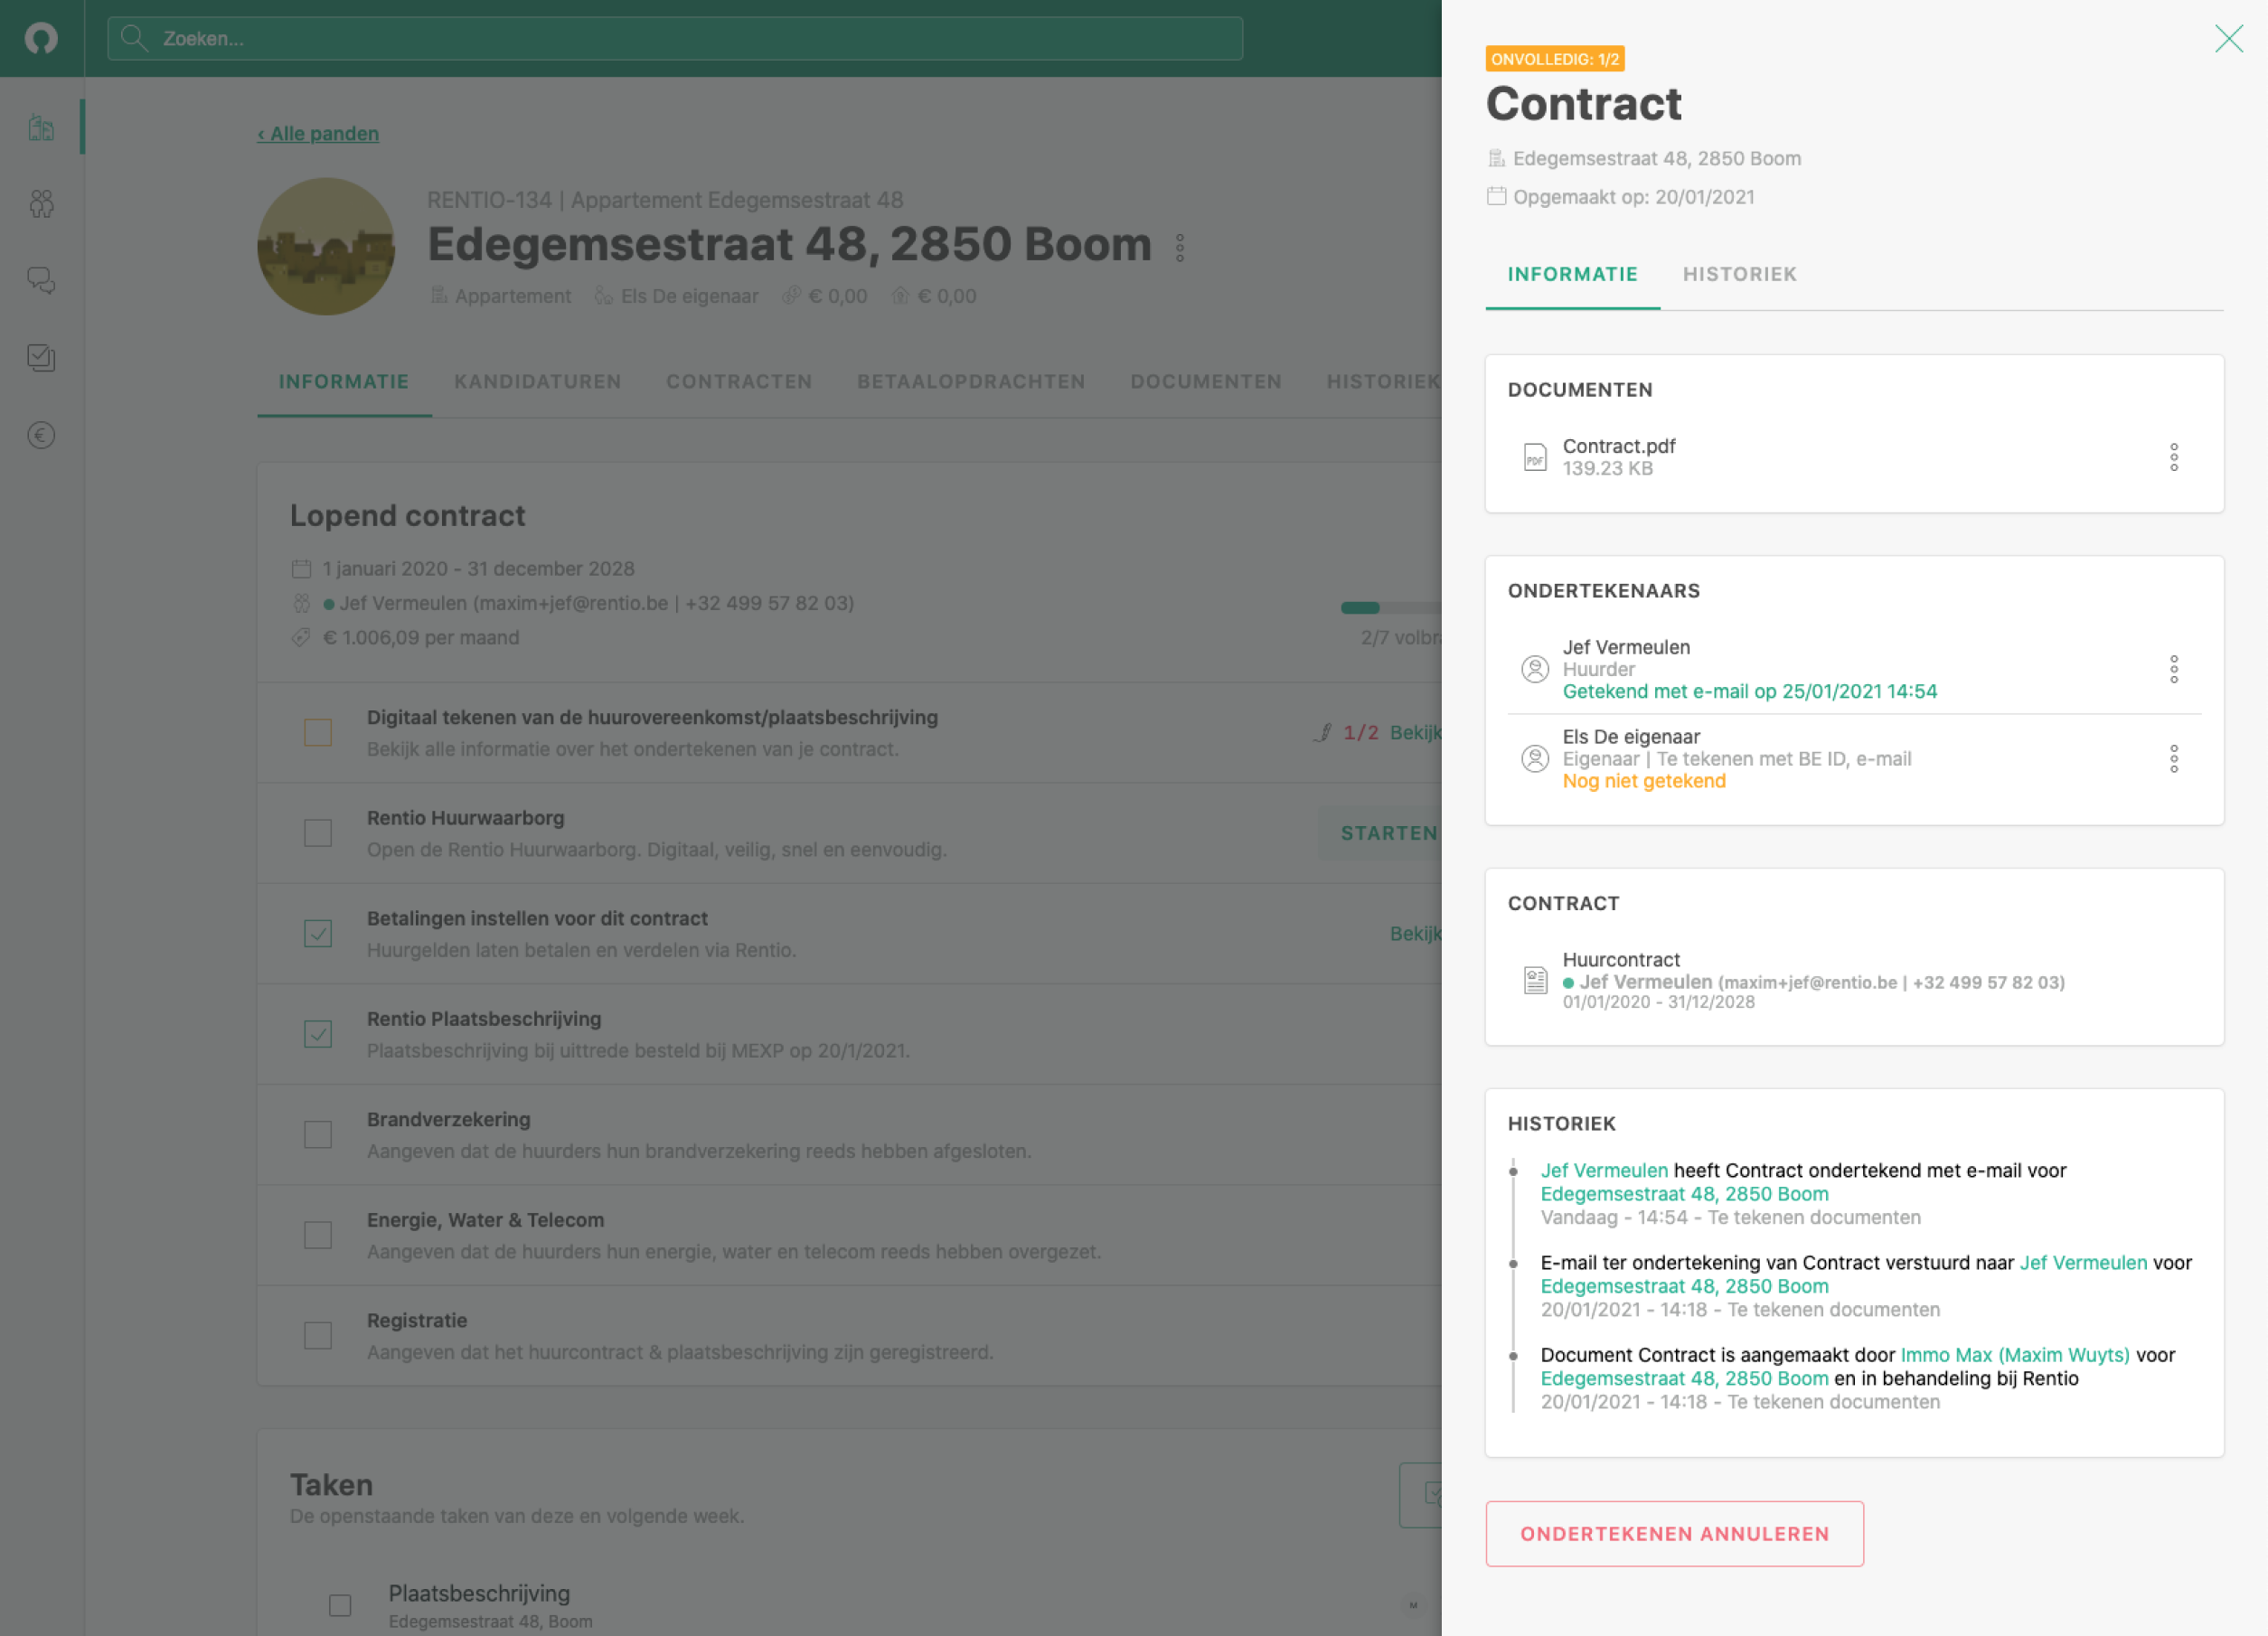Click the Rentio logo icon

(41, 38)
